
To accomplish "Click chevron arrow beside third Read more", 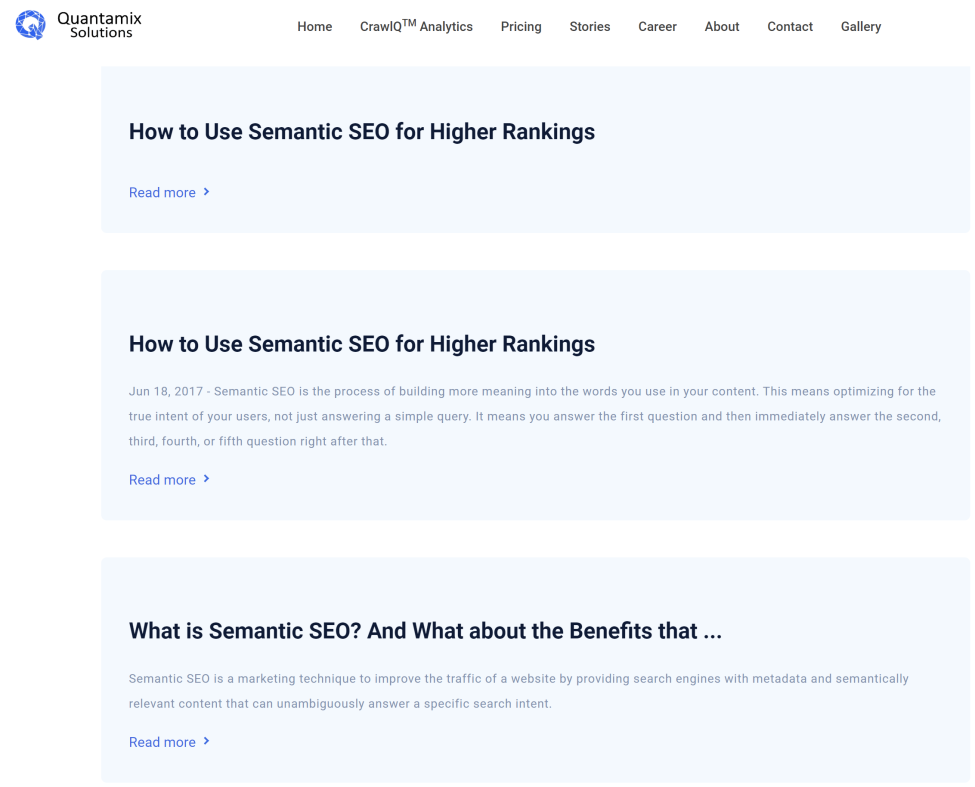I will (x=206, y=740).
